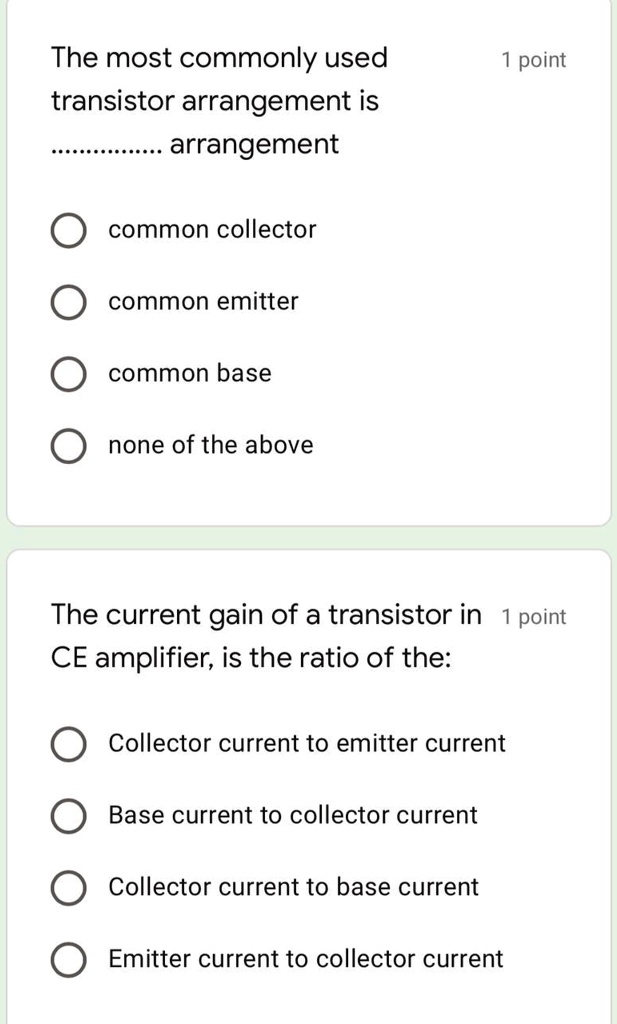Click the 1 point label on the second question
Image resolution: width=617 pixels, height=1024 pixels.
(534, 616)
